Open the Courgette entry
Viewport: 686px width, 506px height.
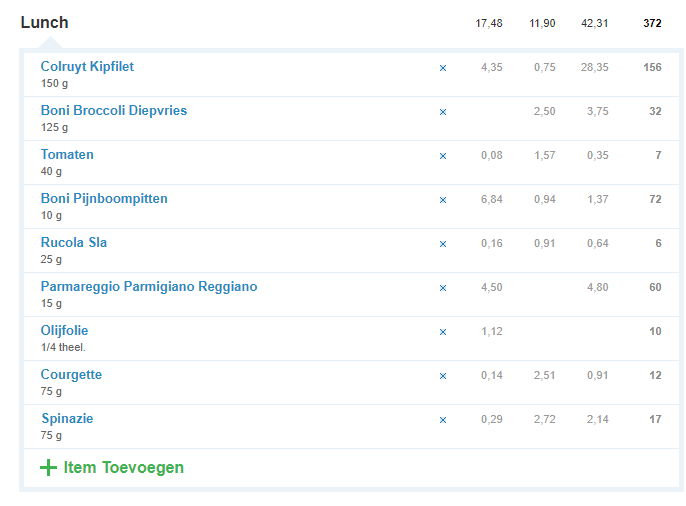point(71,375)
